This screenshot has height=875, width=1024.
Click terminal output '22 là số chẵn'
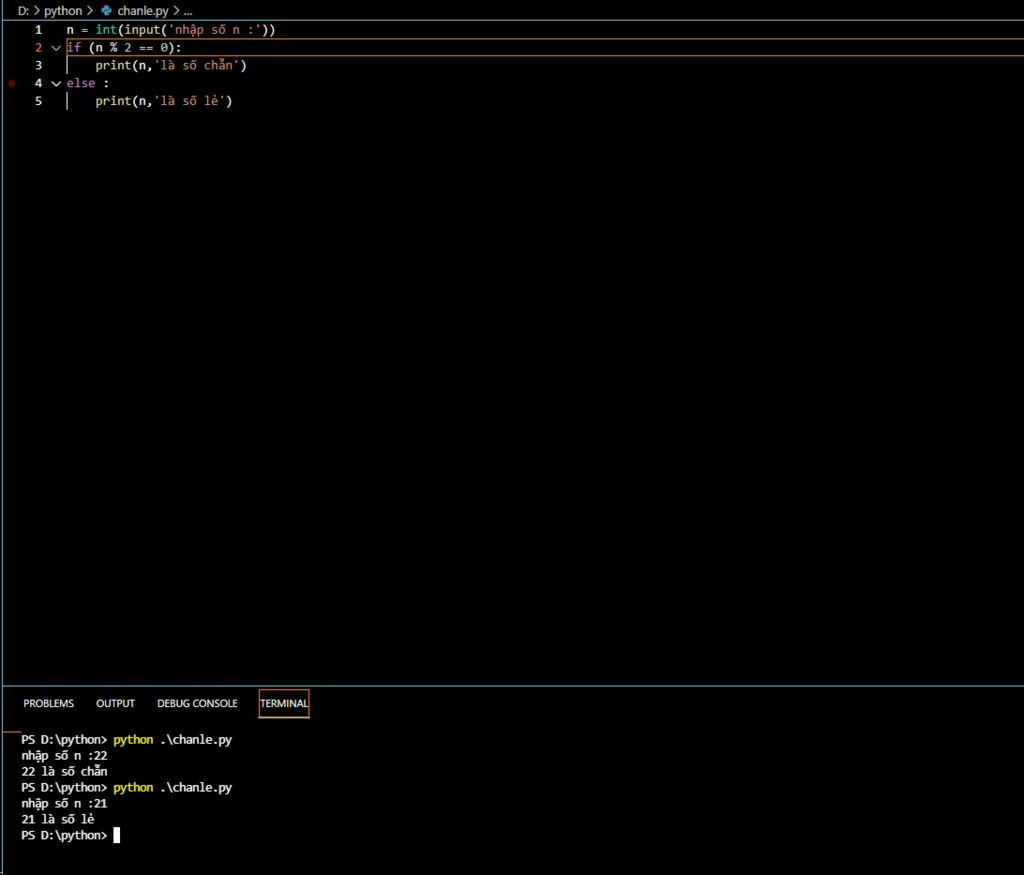click(x=64, y=771)
